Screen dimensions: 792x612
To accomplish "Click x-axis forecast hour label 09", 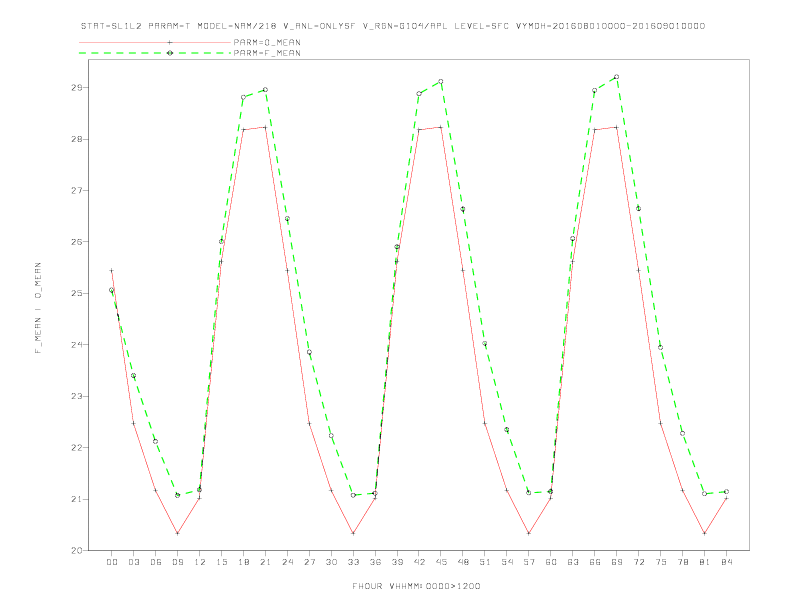I will click(177, 562).
